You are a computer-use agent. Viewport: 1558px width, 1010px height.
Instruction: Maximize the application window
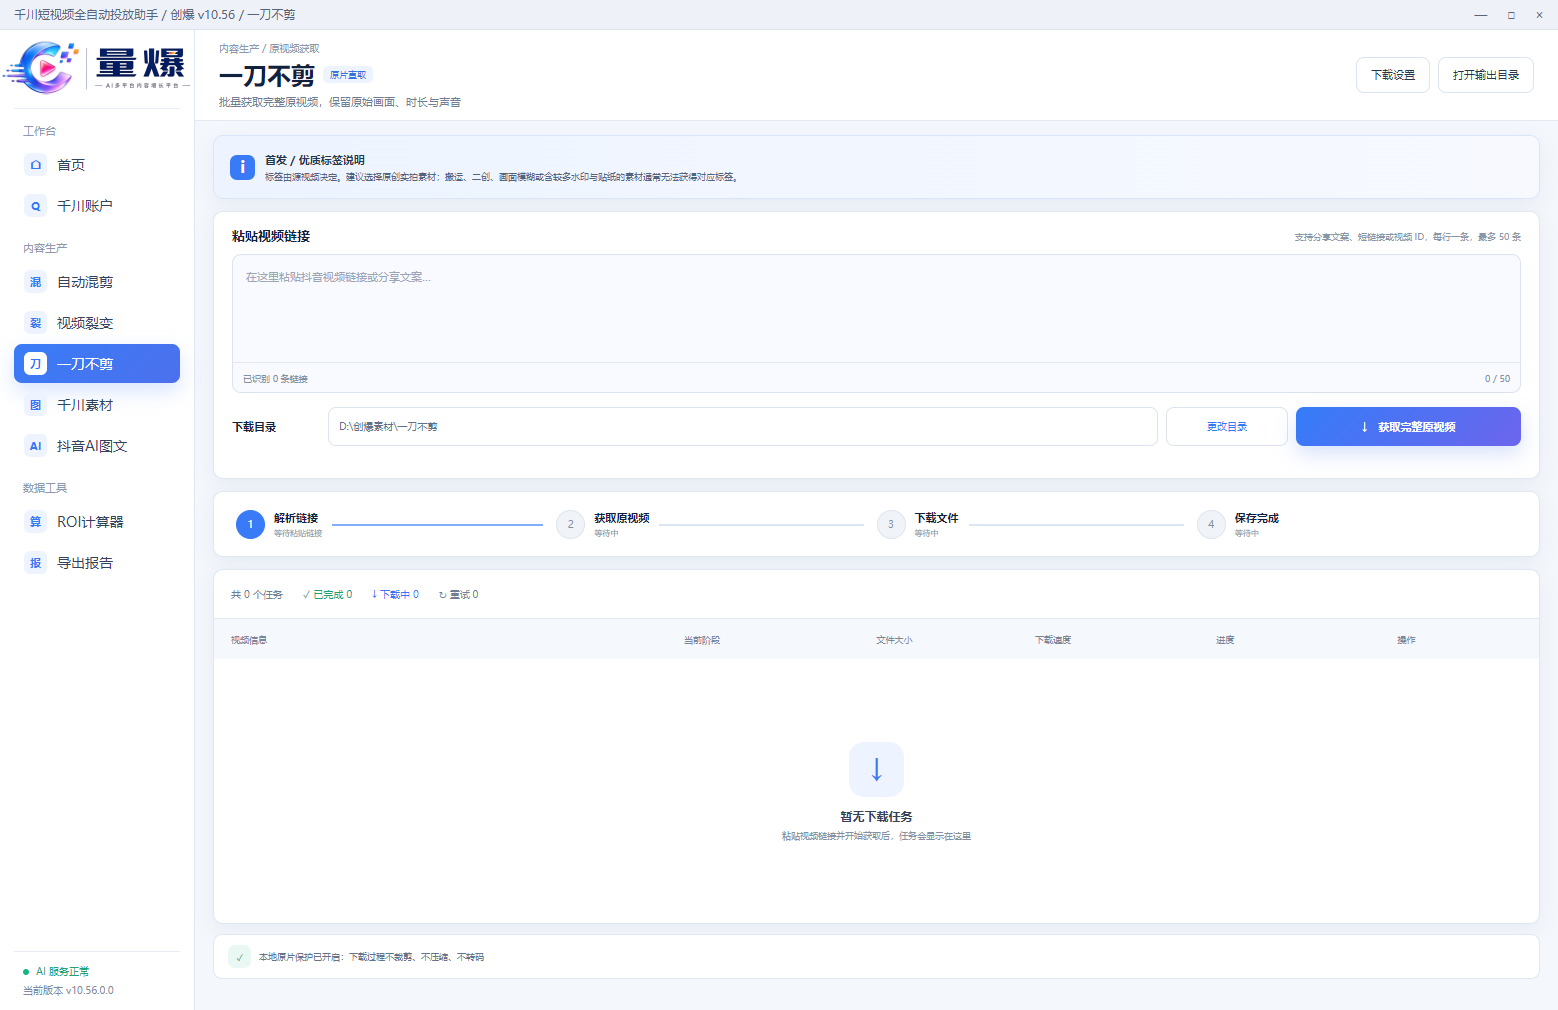tap(1511, 15)
